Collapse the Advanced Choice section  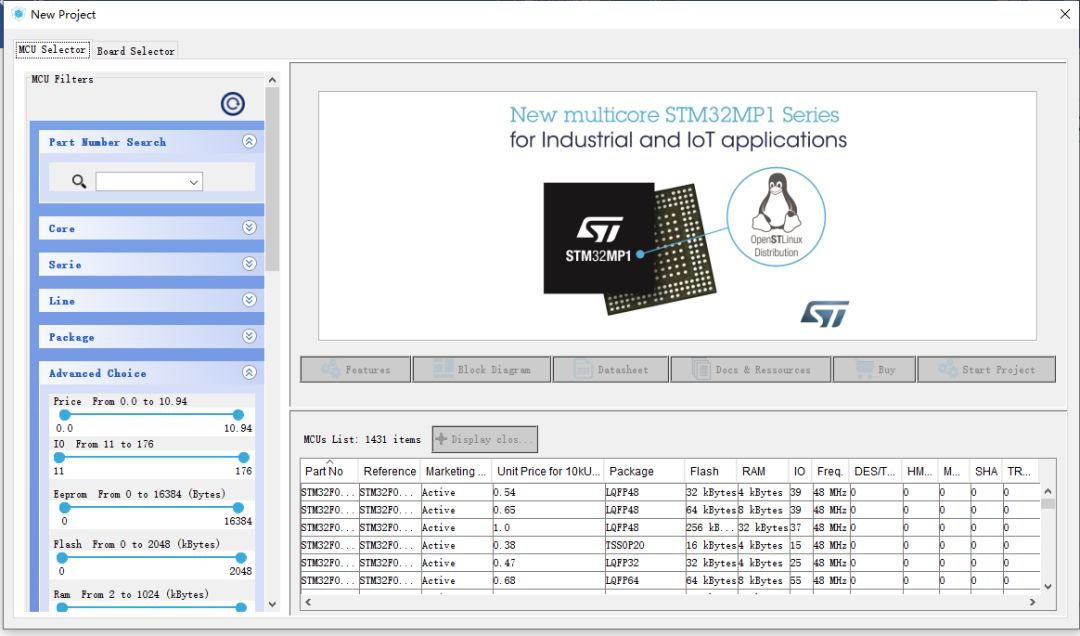[249, 372]
